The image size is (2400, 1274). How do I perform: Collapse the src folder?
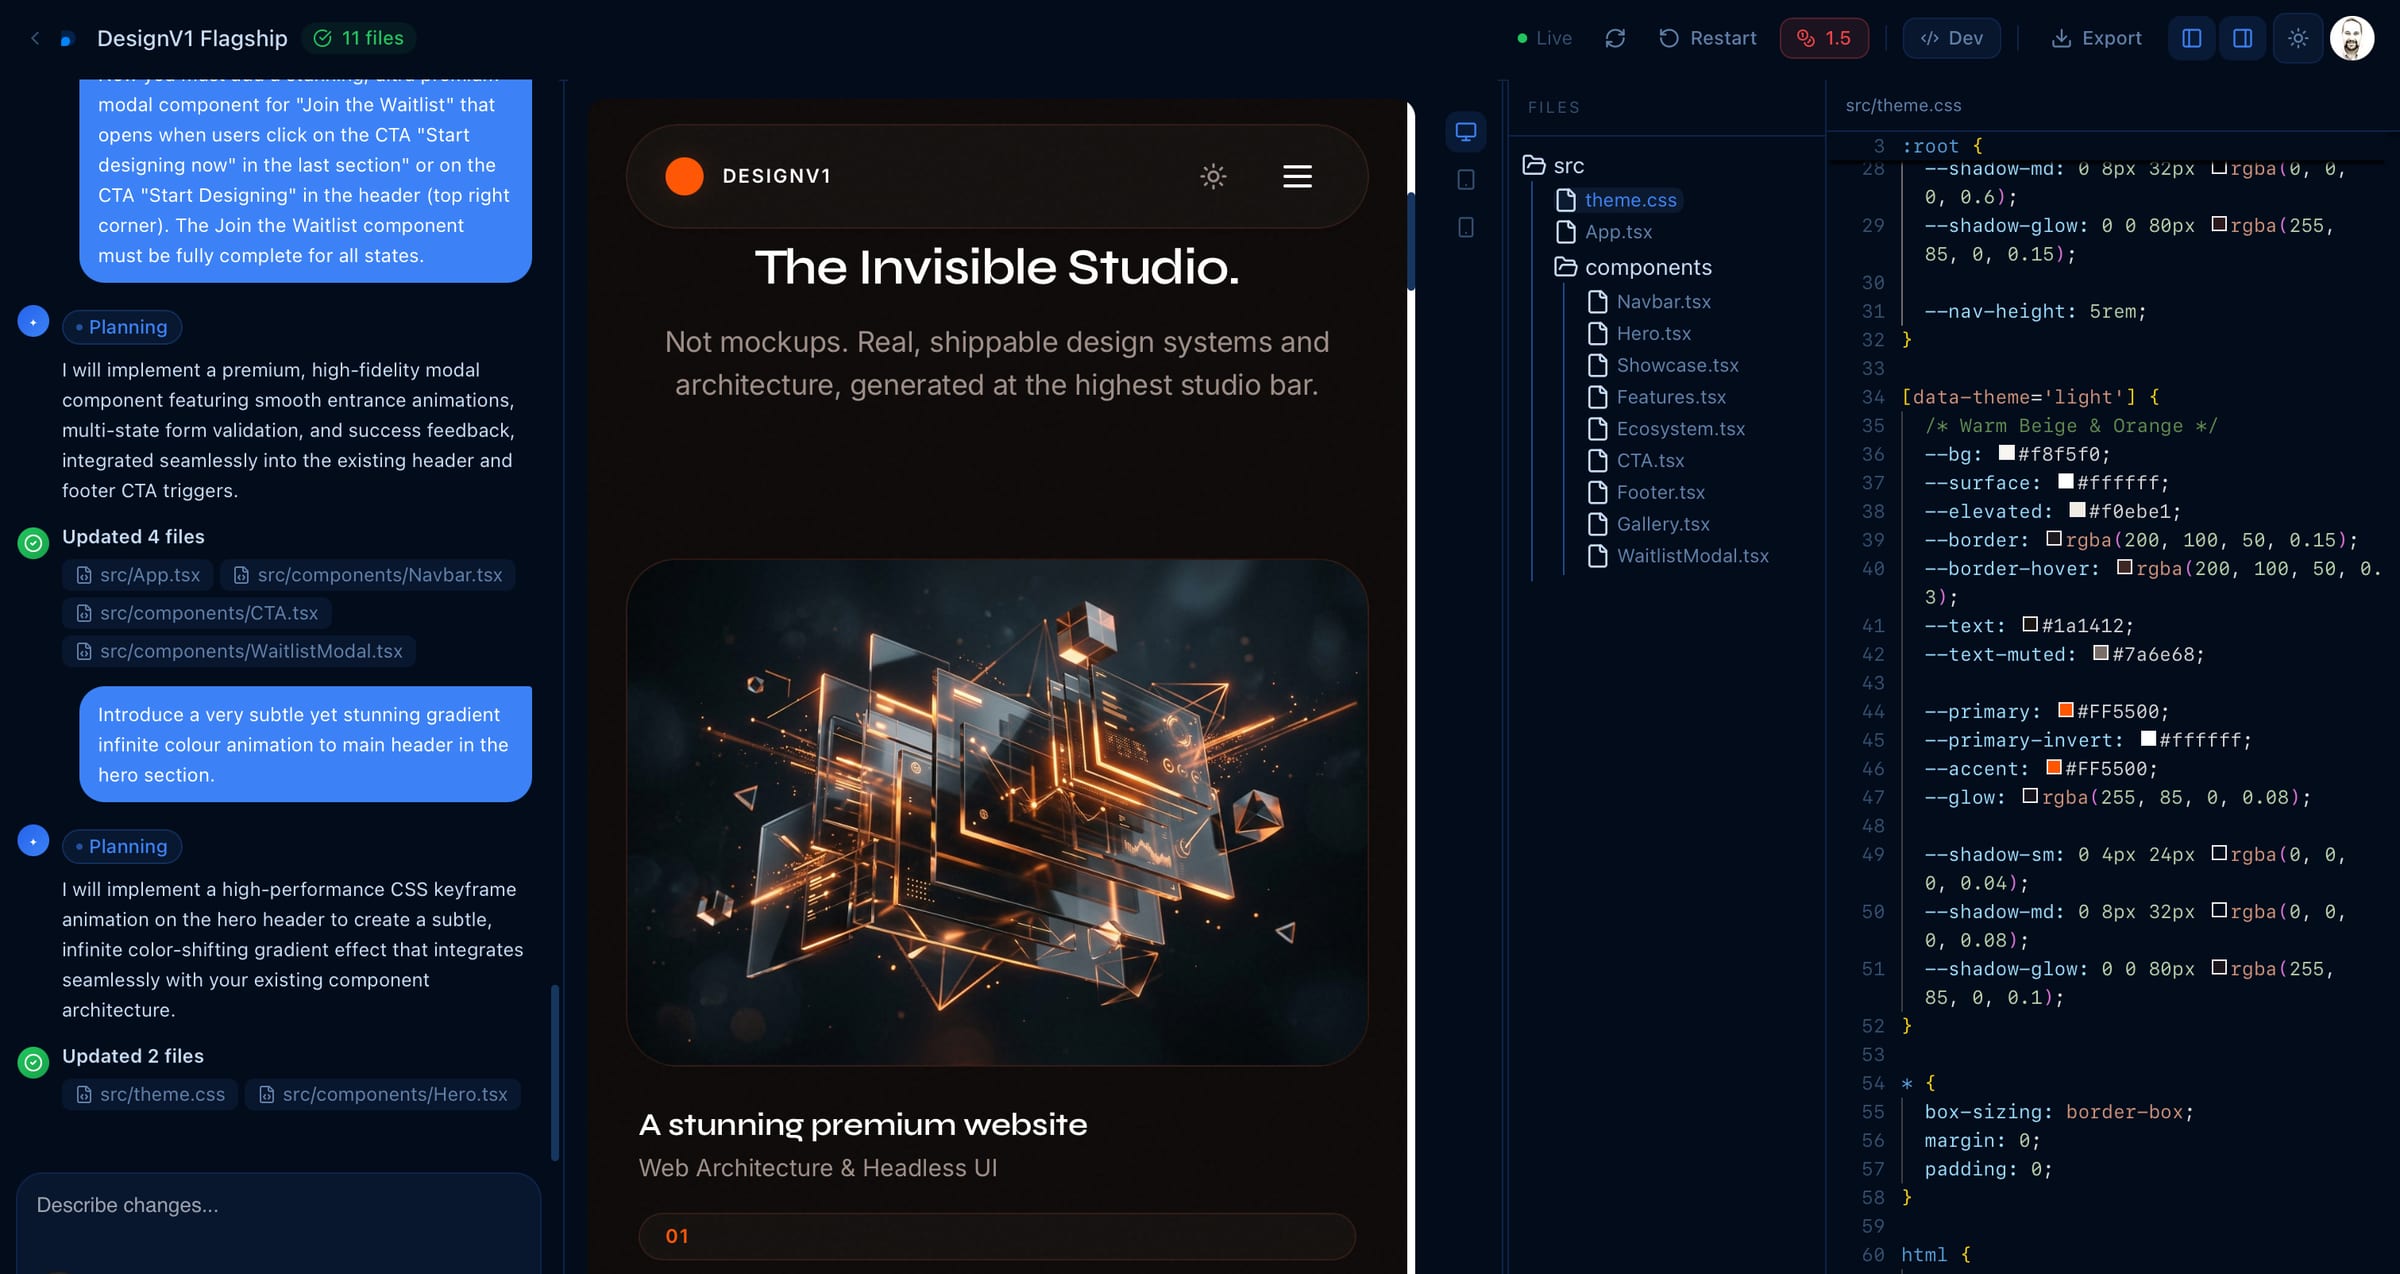[x=1554, y=165]
